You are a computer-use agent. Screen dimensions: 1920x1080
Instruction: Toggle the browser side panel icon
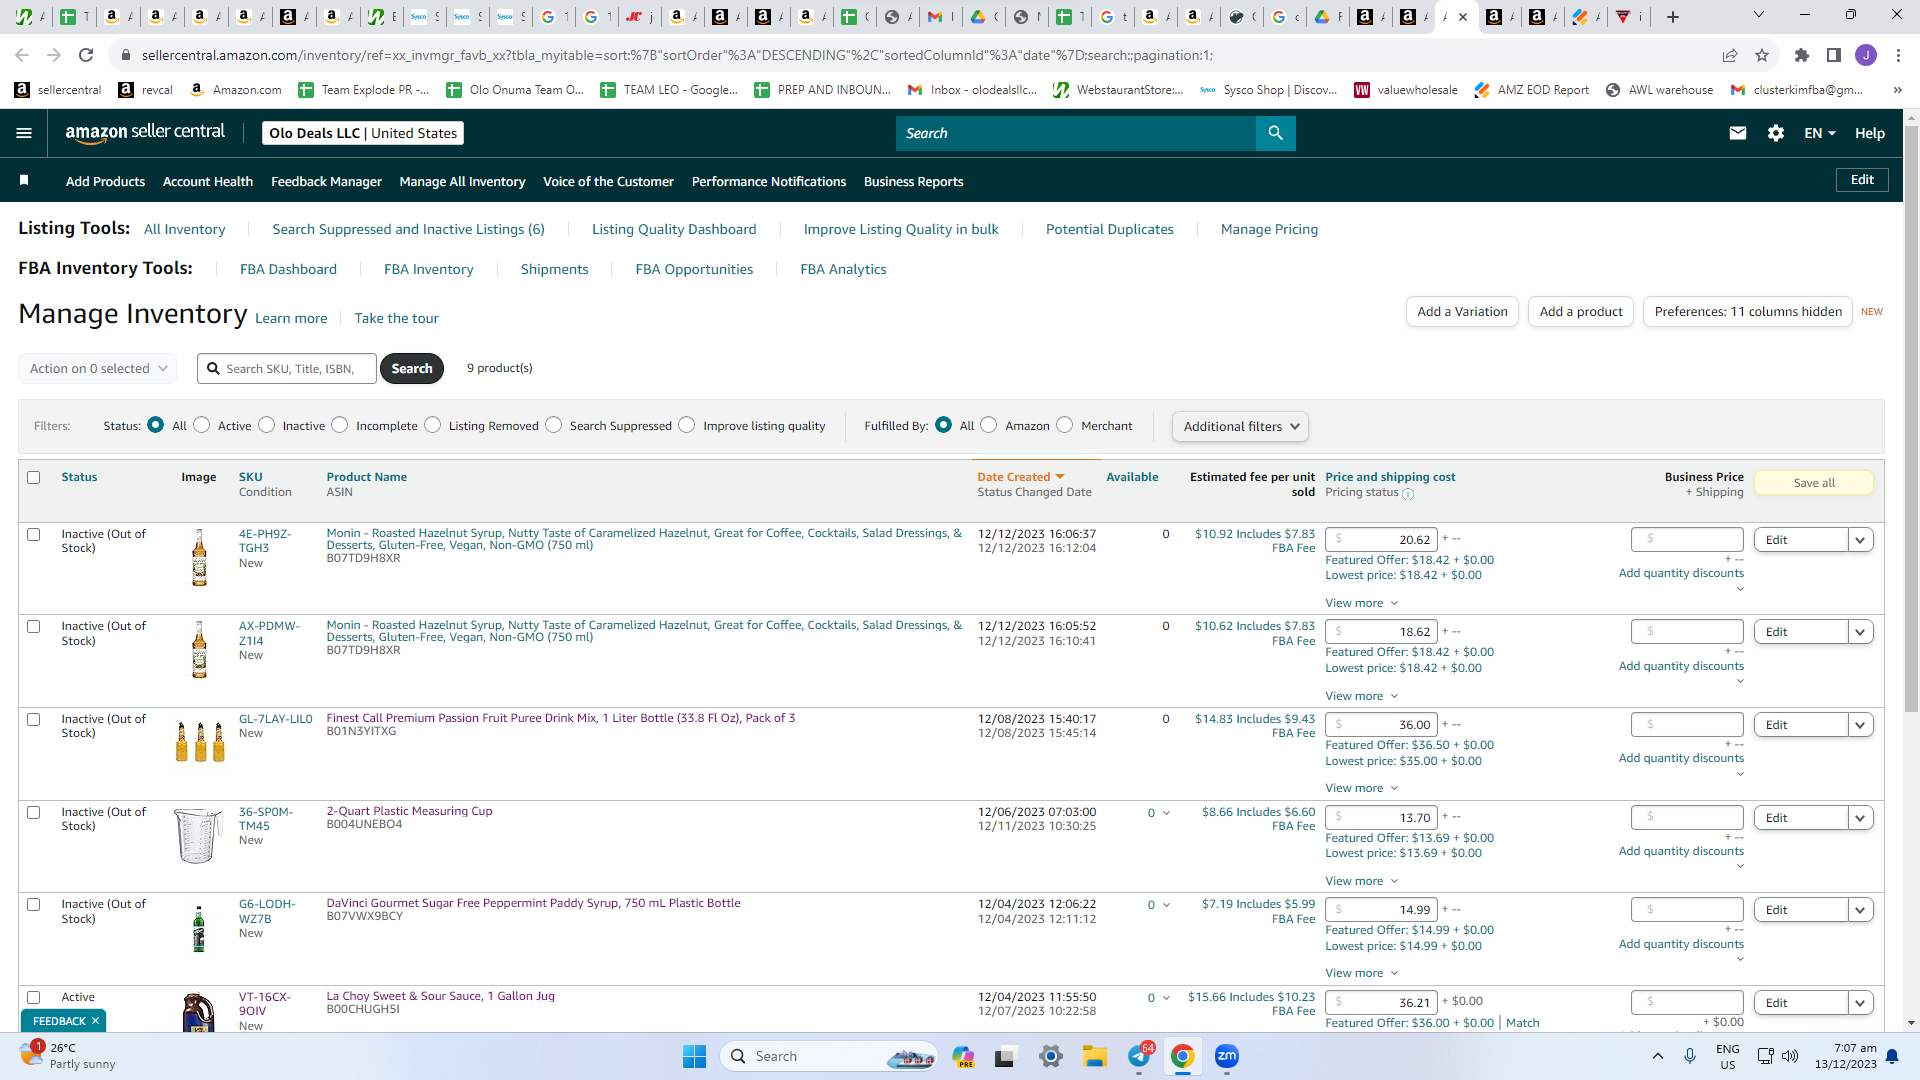(1834, 55)
